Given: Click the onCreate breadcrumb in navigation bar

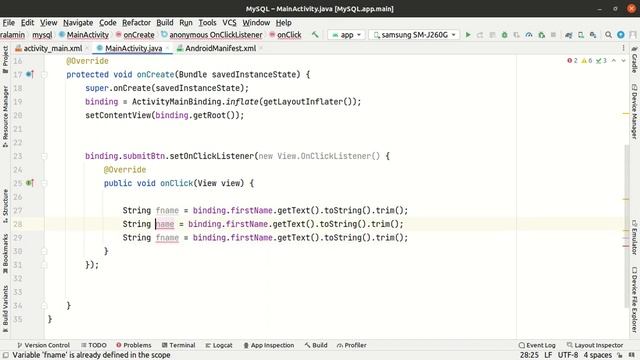Looking at the screenshot, I should tap(135, 35).
